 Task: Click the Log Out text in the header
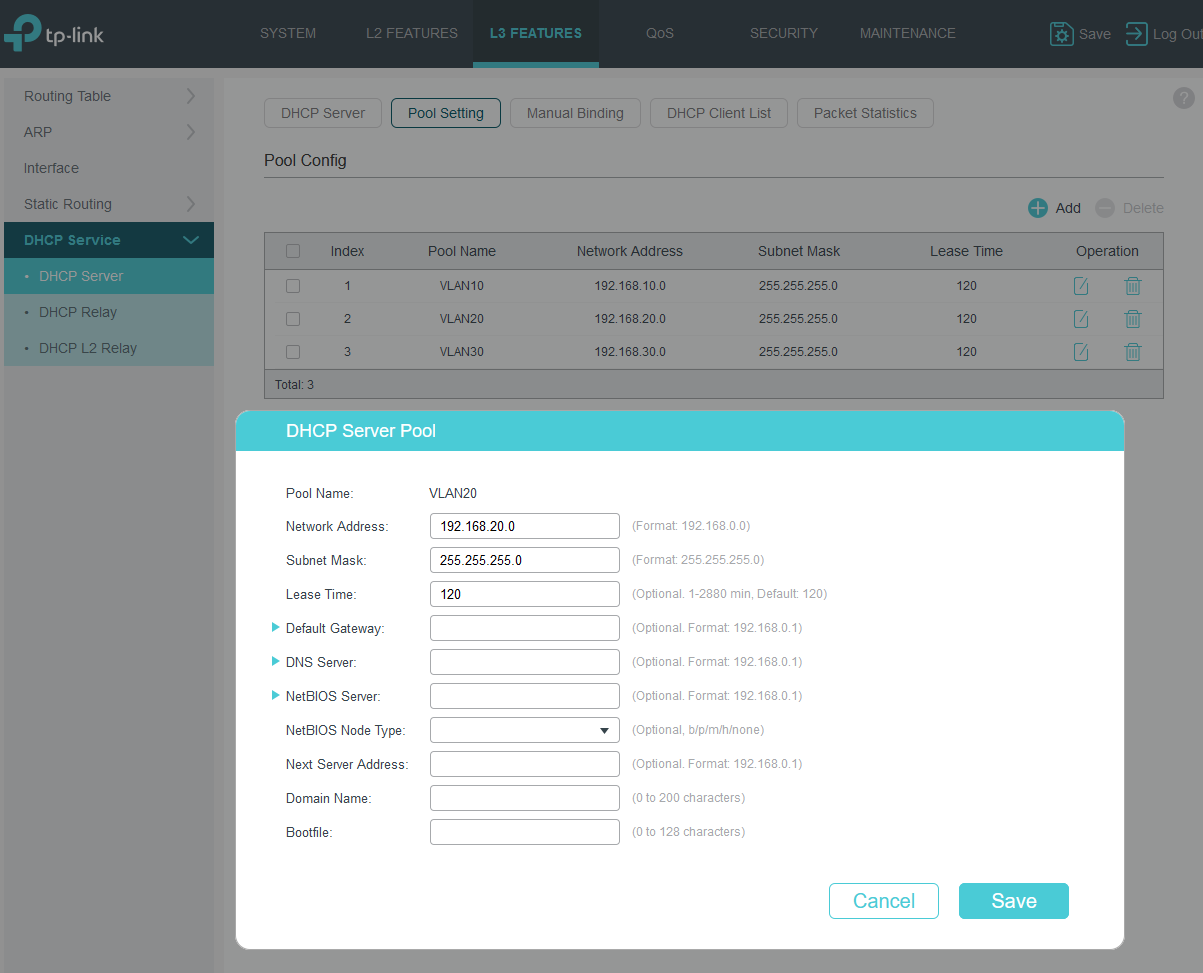coord(1177,34)
